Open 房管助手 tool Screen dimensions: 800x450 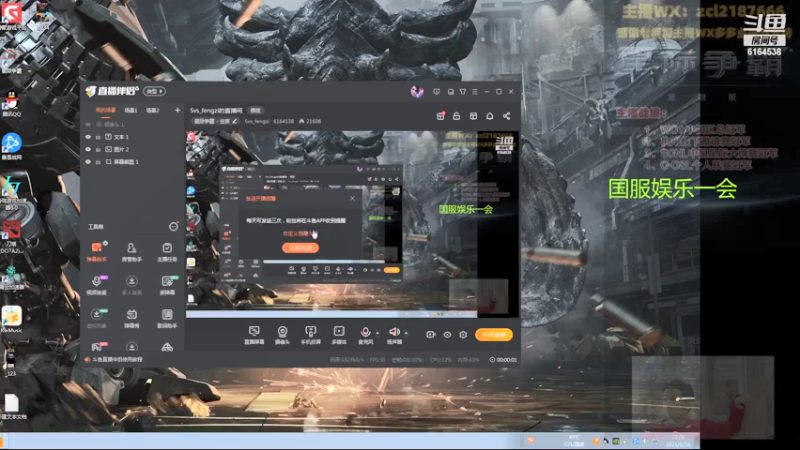pyautogui.click(x=132, y=252)
